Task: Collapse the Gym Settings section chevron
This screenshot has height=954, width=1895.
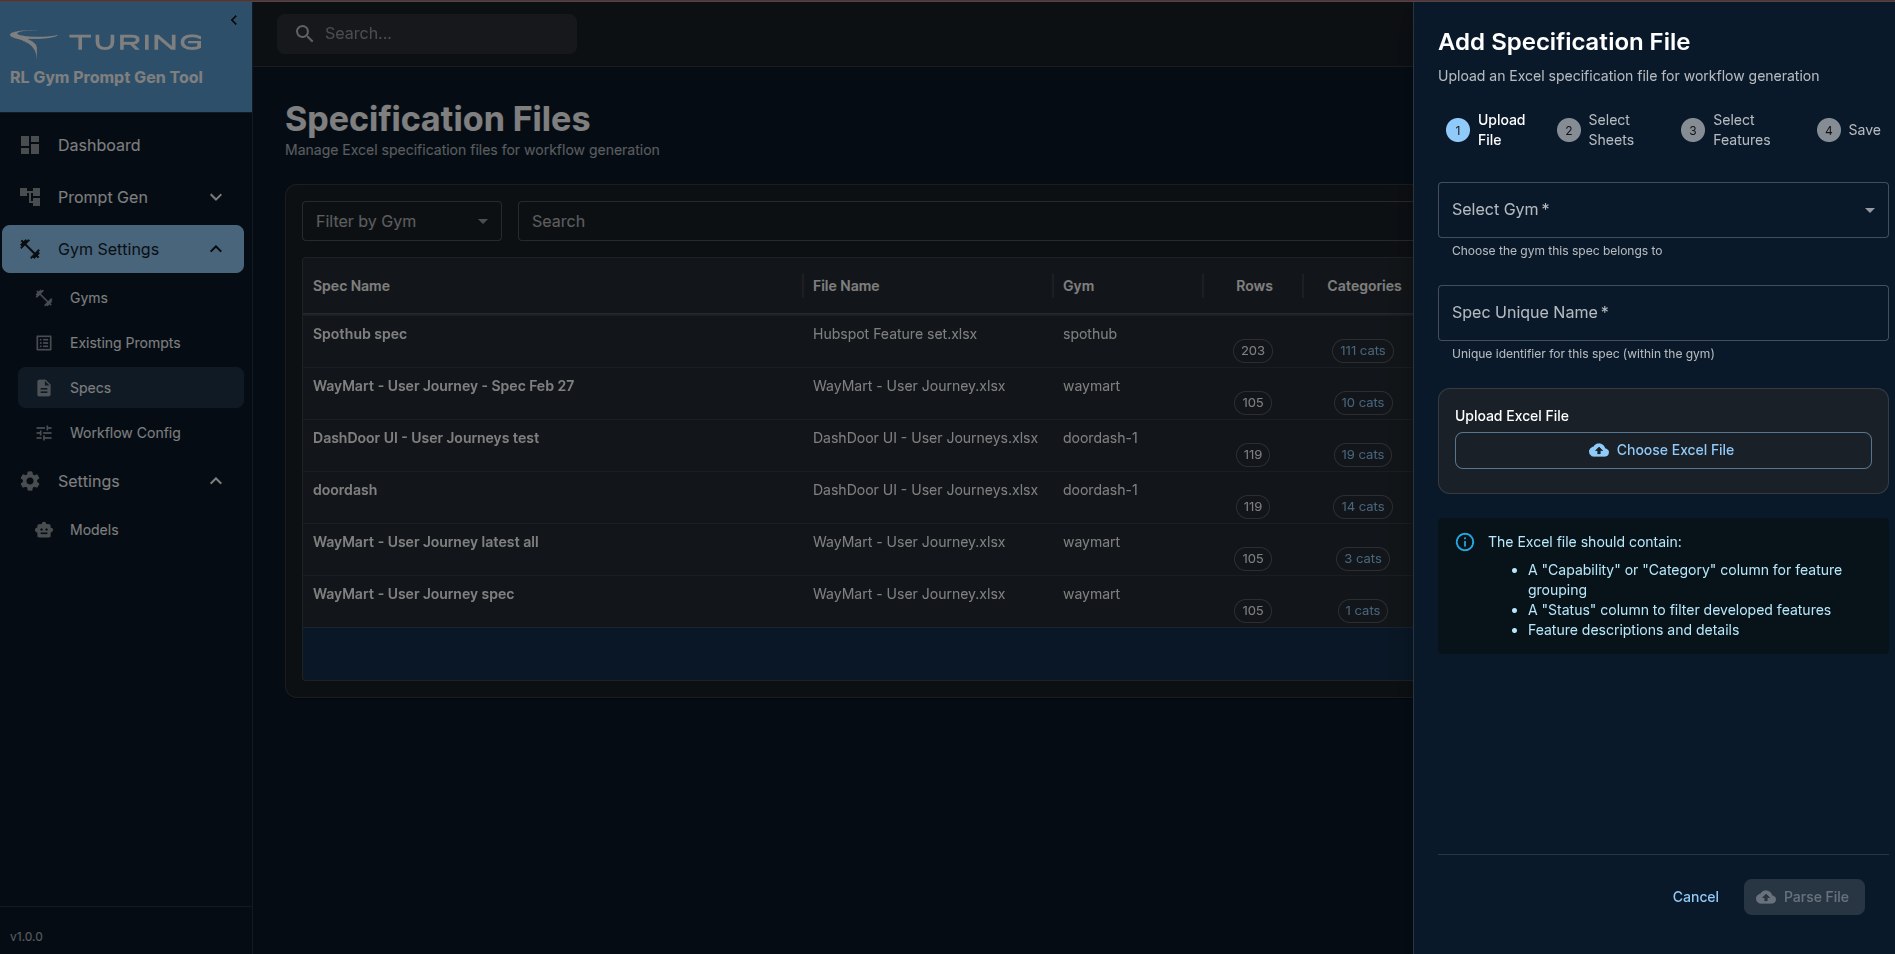Action: [x=216, y=249]
